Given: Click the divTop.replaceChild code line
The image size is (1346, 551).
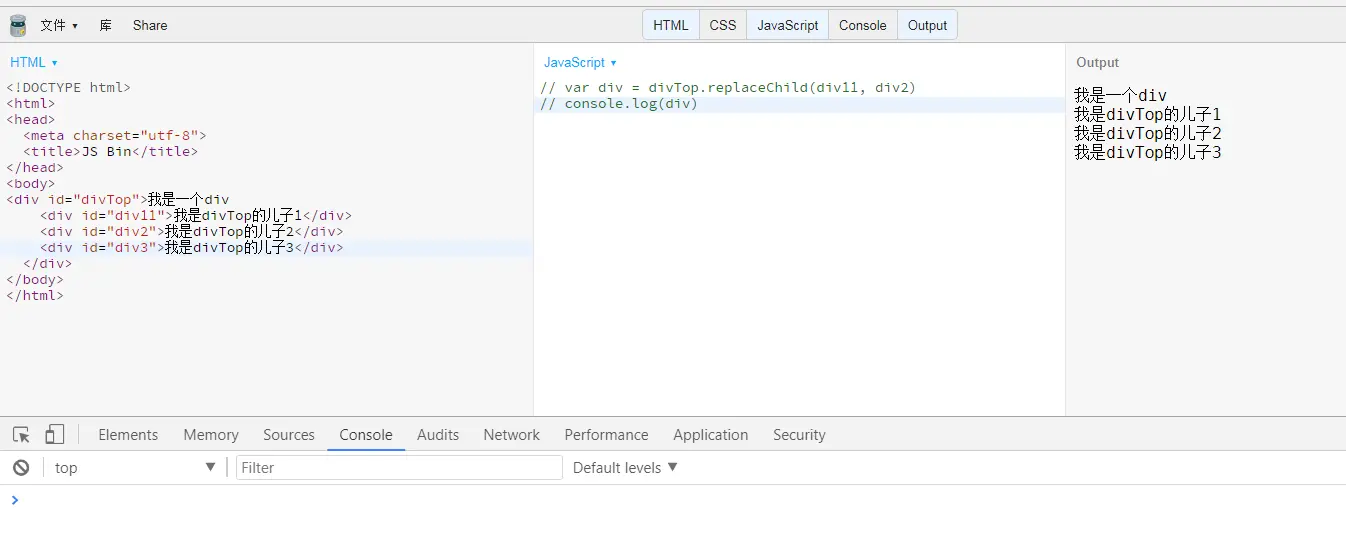Looking at the screenshot, I should click(x=728, y=88).
